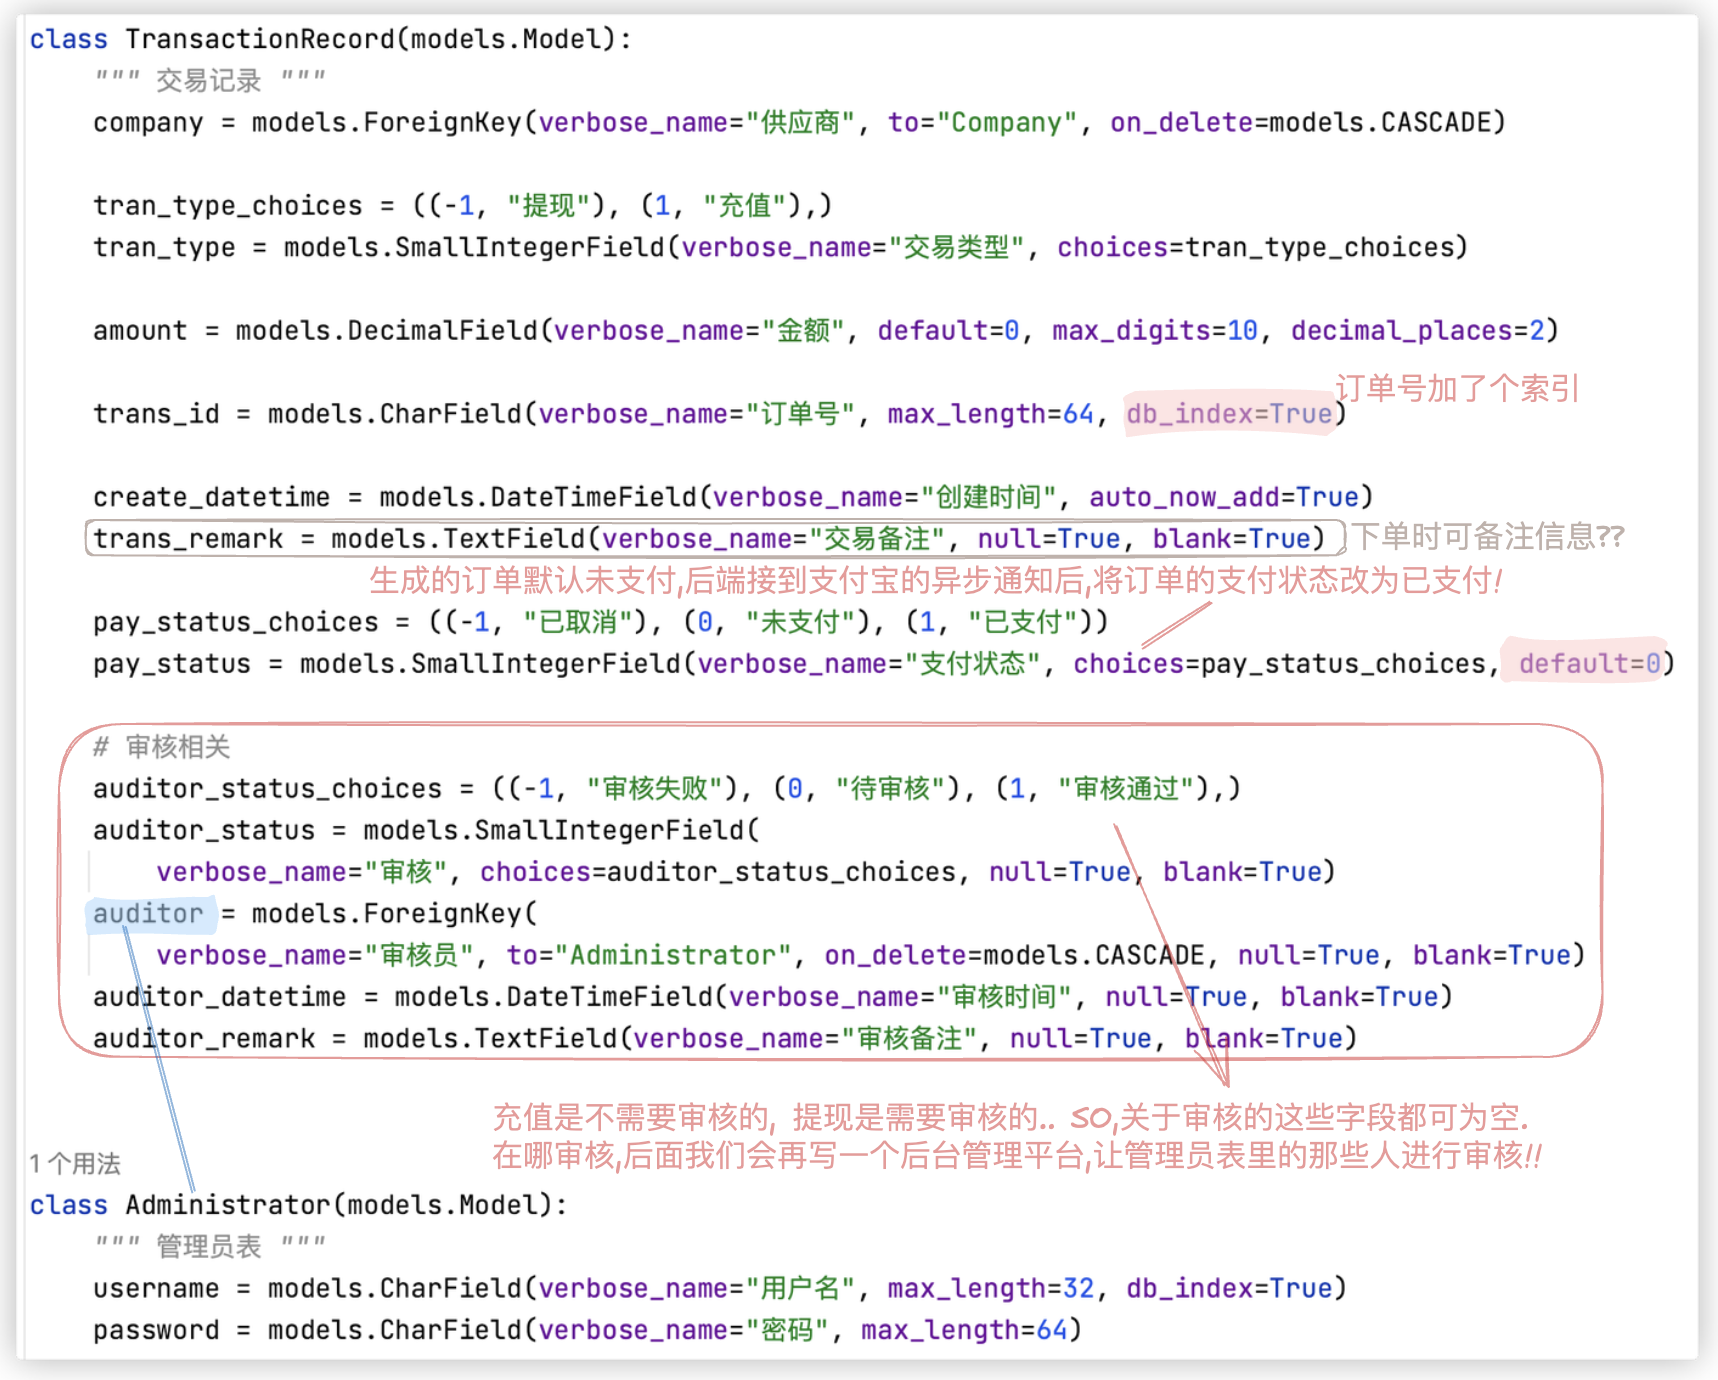Click the pay_status_choices variable definition
Image resolution: width=1718 pixels, height=1380 pixels.
(236, 621)
